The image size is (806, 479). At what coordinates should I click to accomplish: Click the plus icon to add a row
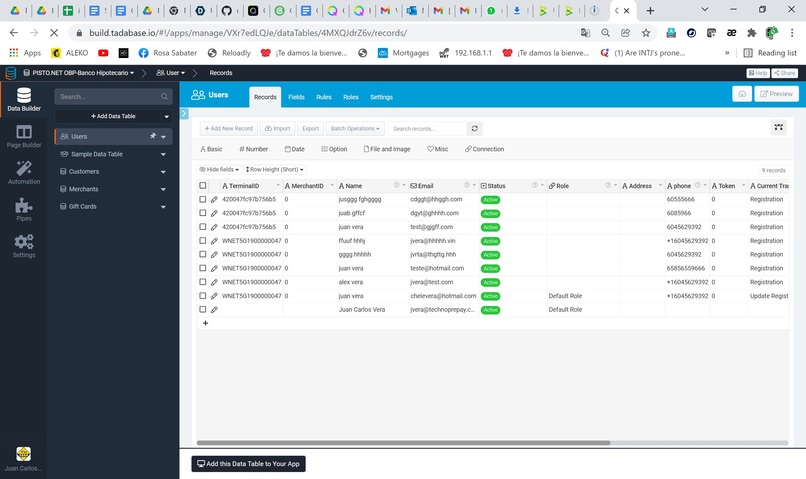pos(205,323)
